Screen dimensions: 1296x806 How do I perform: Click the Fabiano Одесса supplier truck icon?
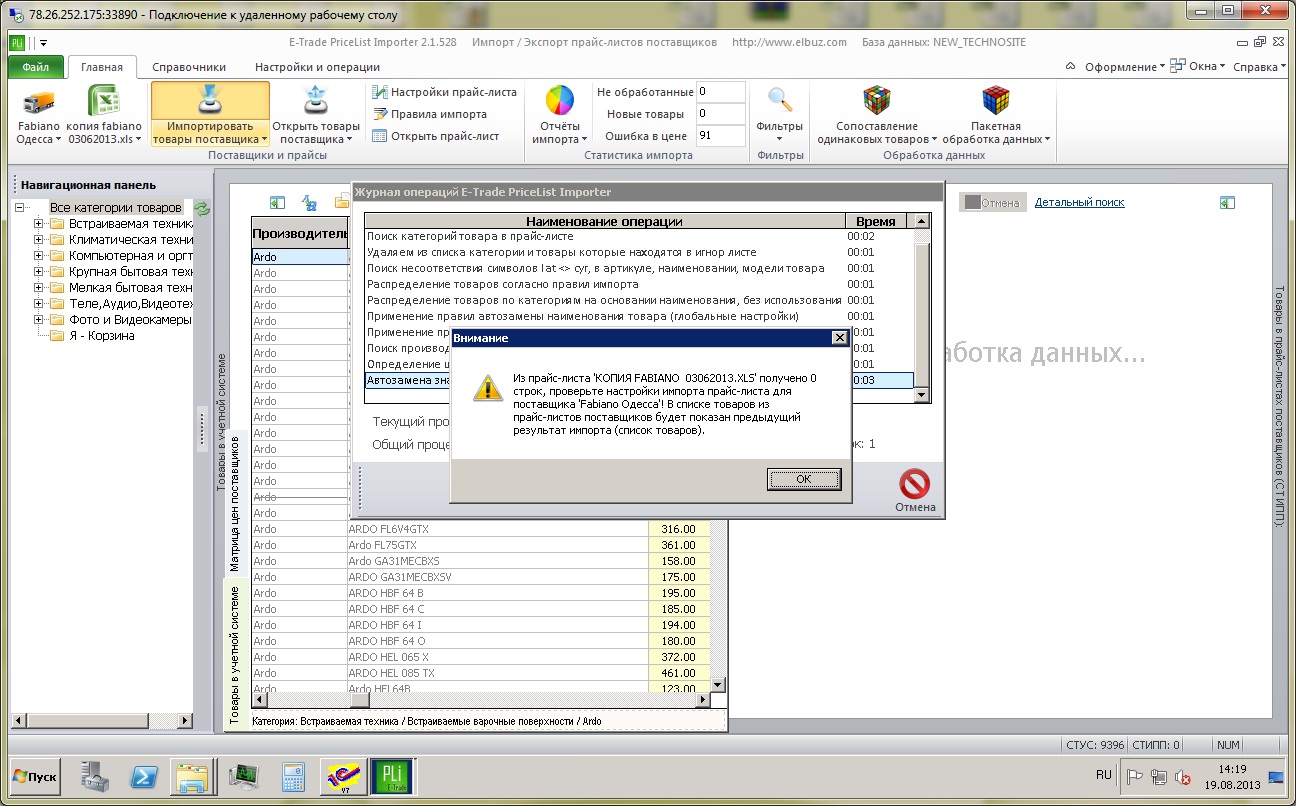(39, 102)
